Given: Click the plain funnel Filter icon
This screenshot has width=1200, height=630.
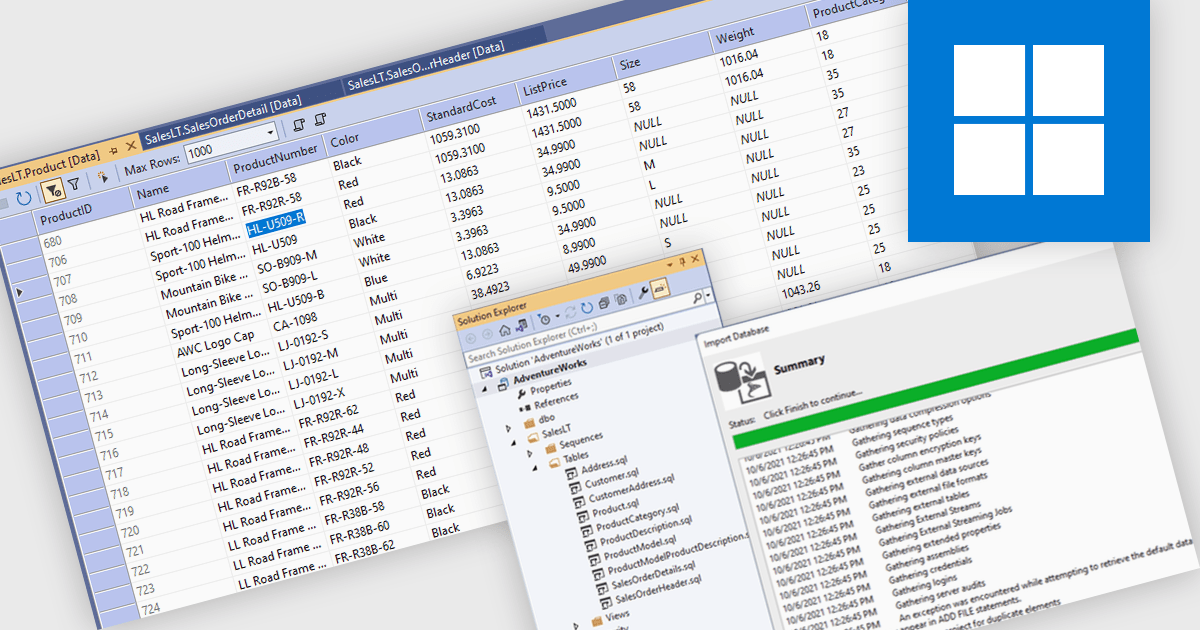Looking at the screenshot, I should point(74,184).
